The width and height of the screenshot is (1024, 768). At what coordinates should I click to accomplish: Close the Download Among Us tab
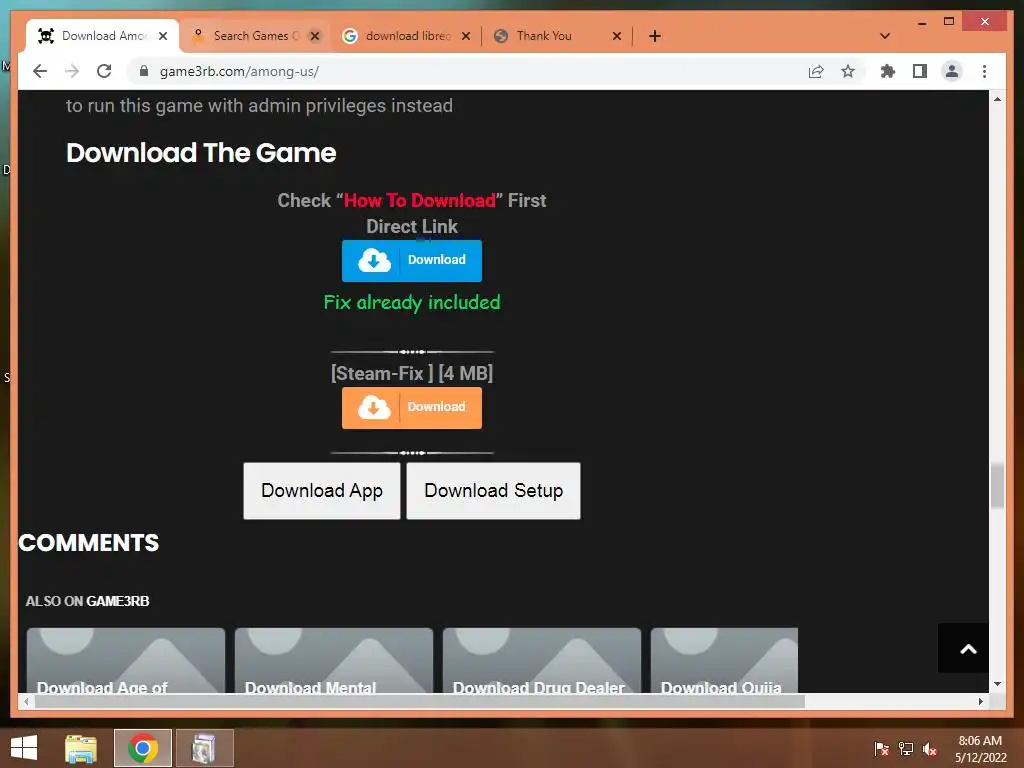163,36
